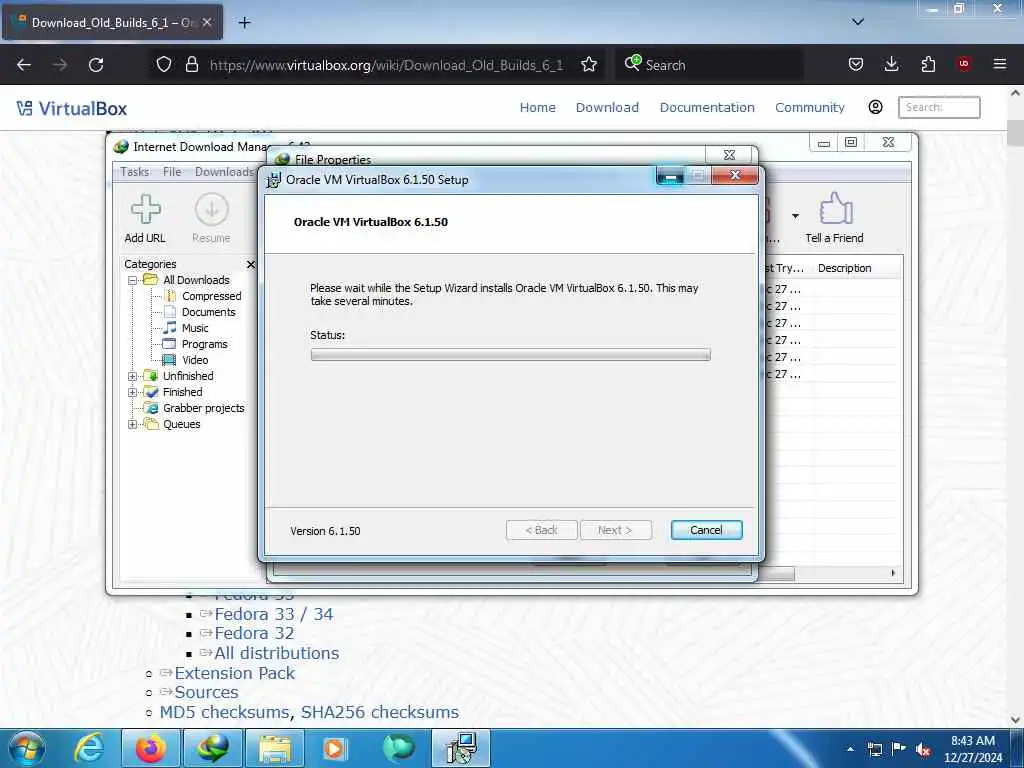Click the padlock site info icon
Screen dimensions: 1024x768
tap(191, 65)
